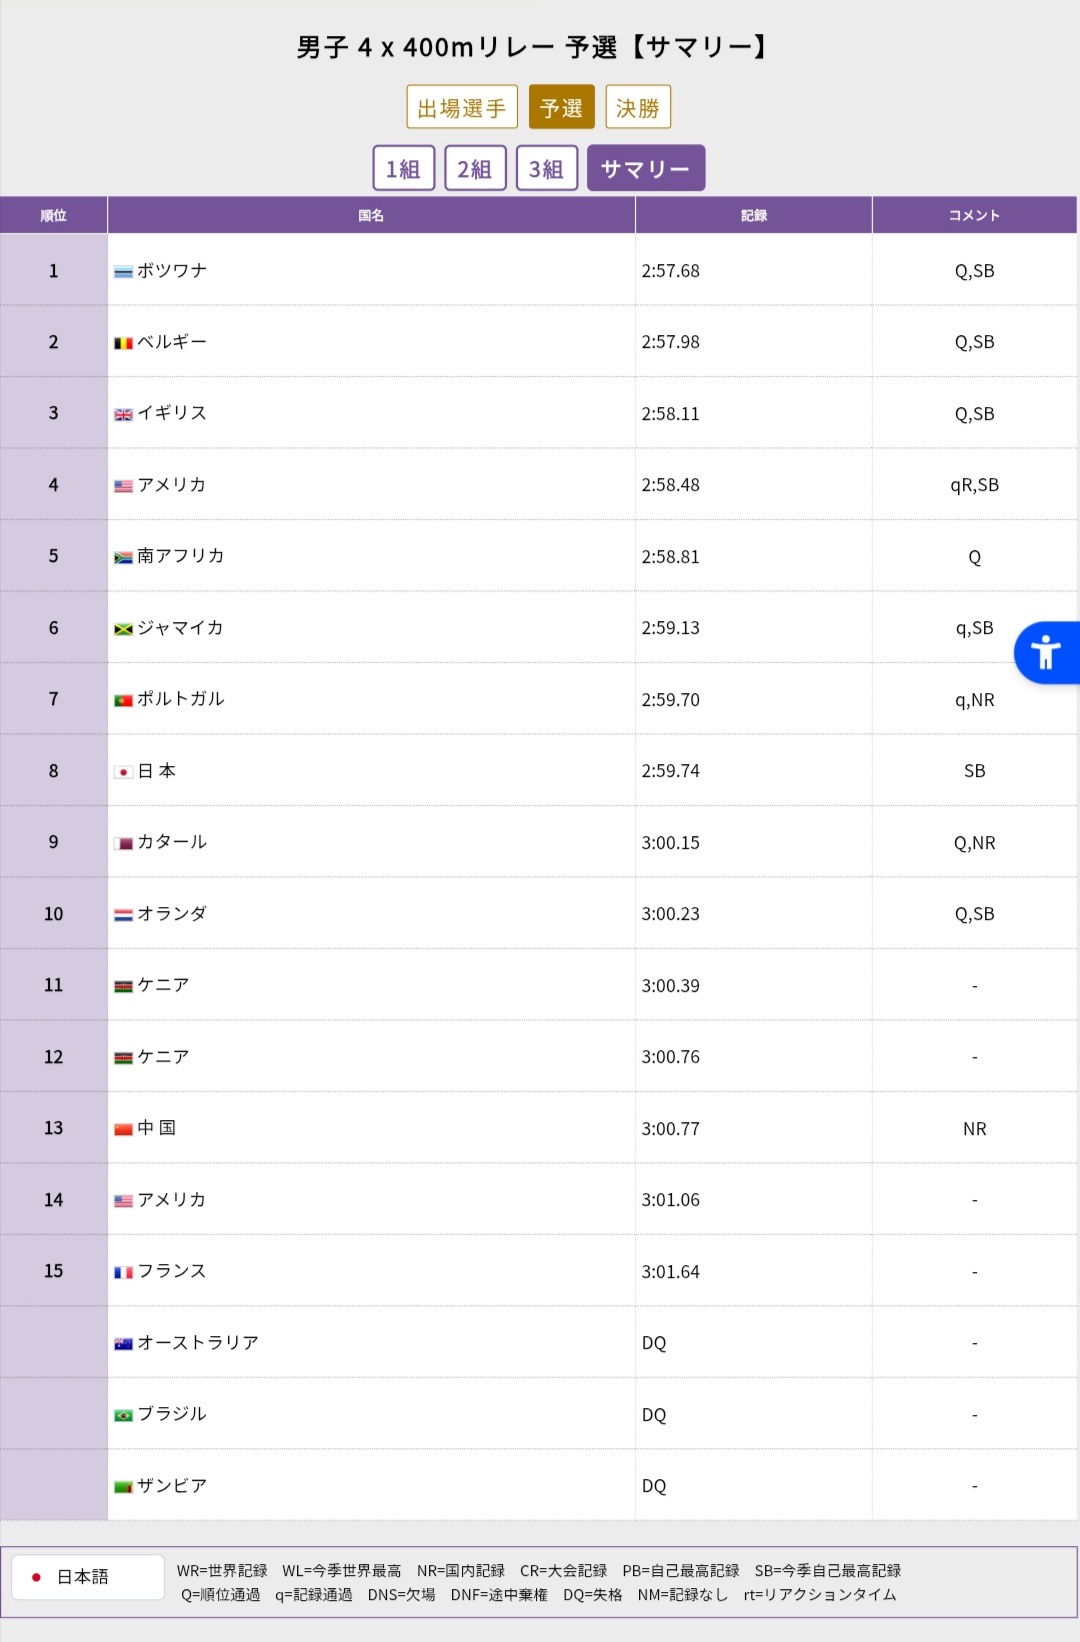This screenshot has width=1080, height=1642.
Task: Show heat 3組 results
Action: coord(547,168)
